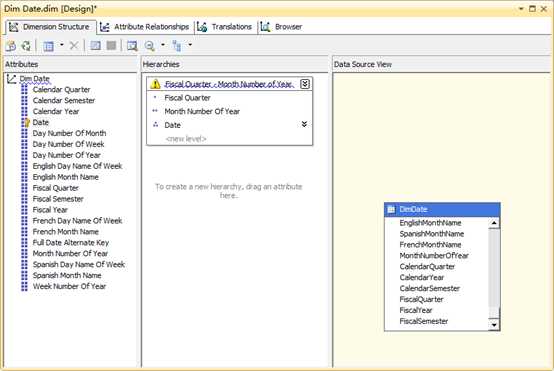Click the Zoom magnifier toolbar icon

pos(150,46)
